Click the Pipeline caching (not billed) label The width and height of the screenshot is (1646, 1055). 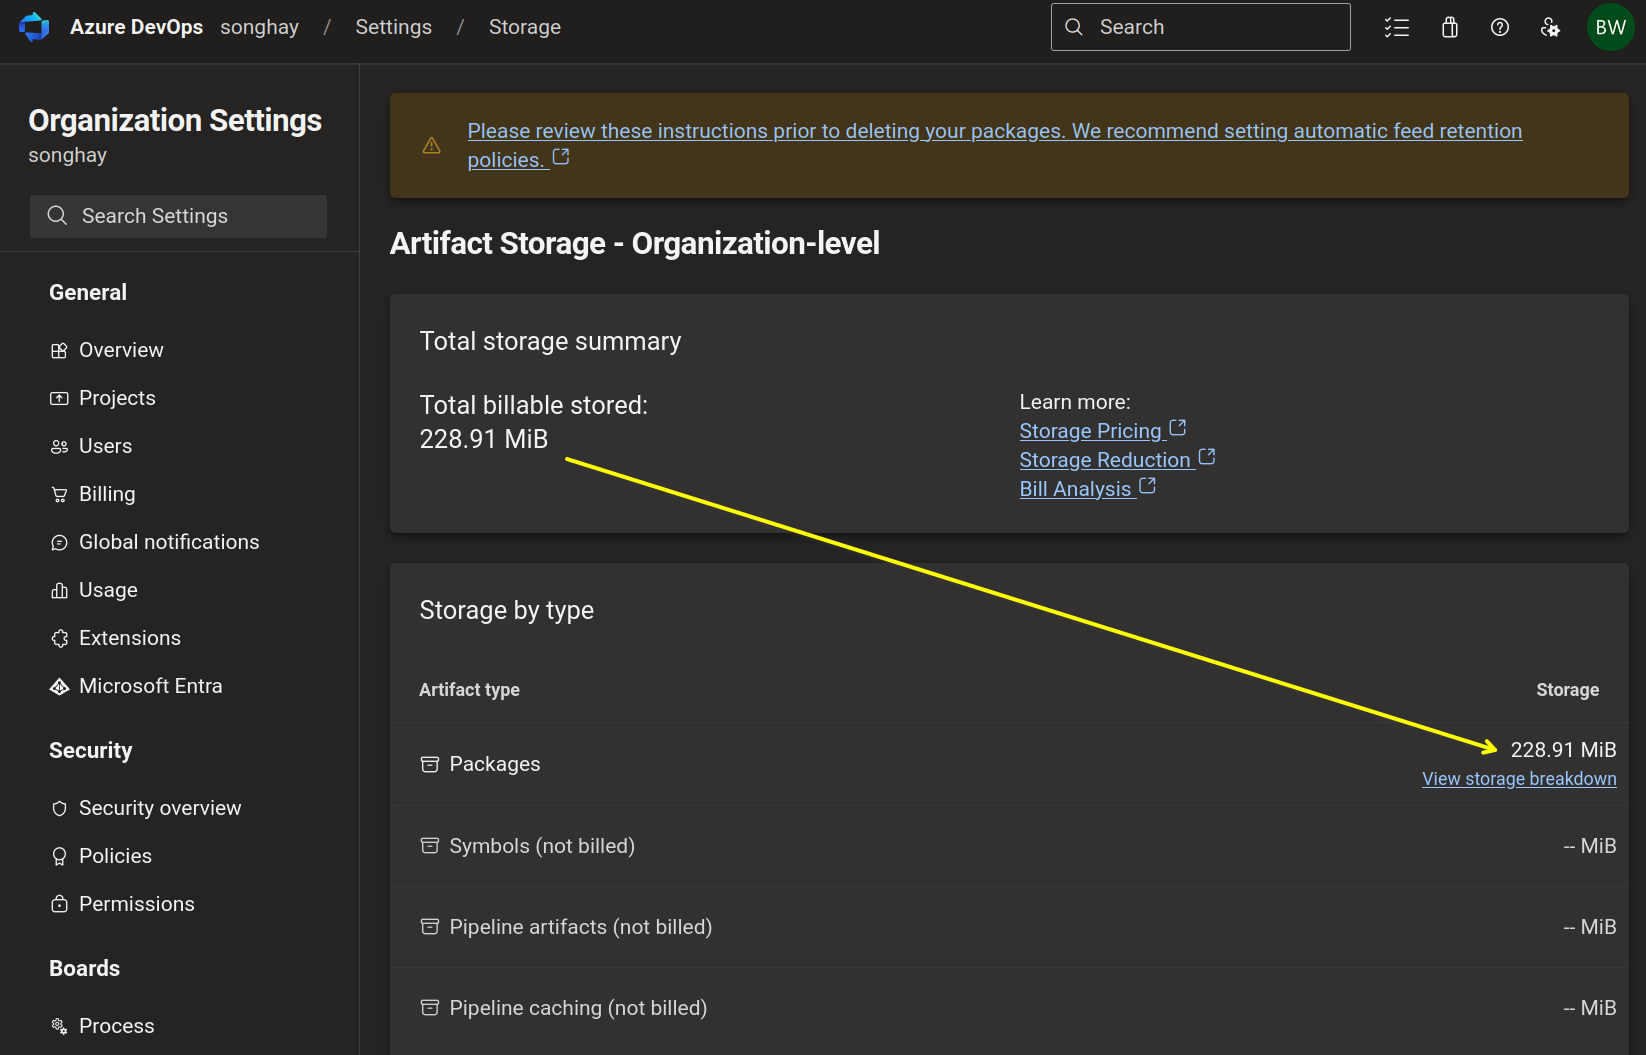tap(578, 1008)
